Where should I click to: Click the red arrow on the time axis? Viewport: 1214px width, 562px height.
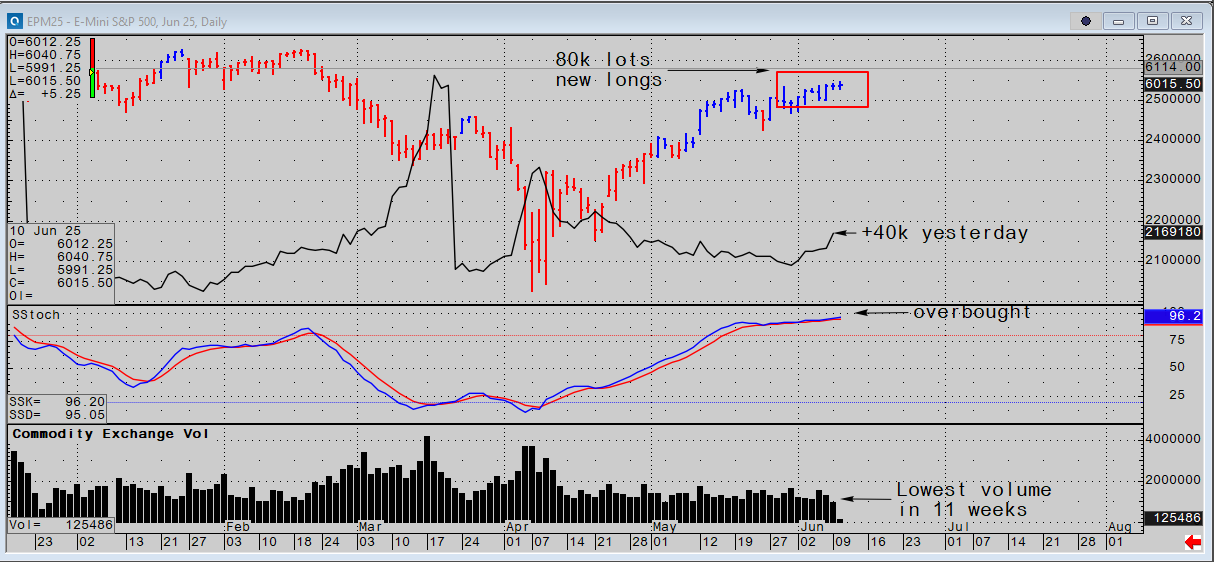[x=1193, y=541]
